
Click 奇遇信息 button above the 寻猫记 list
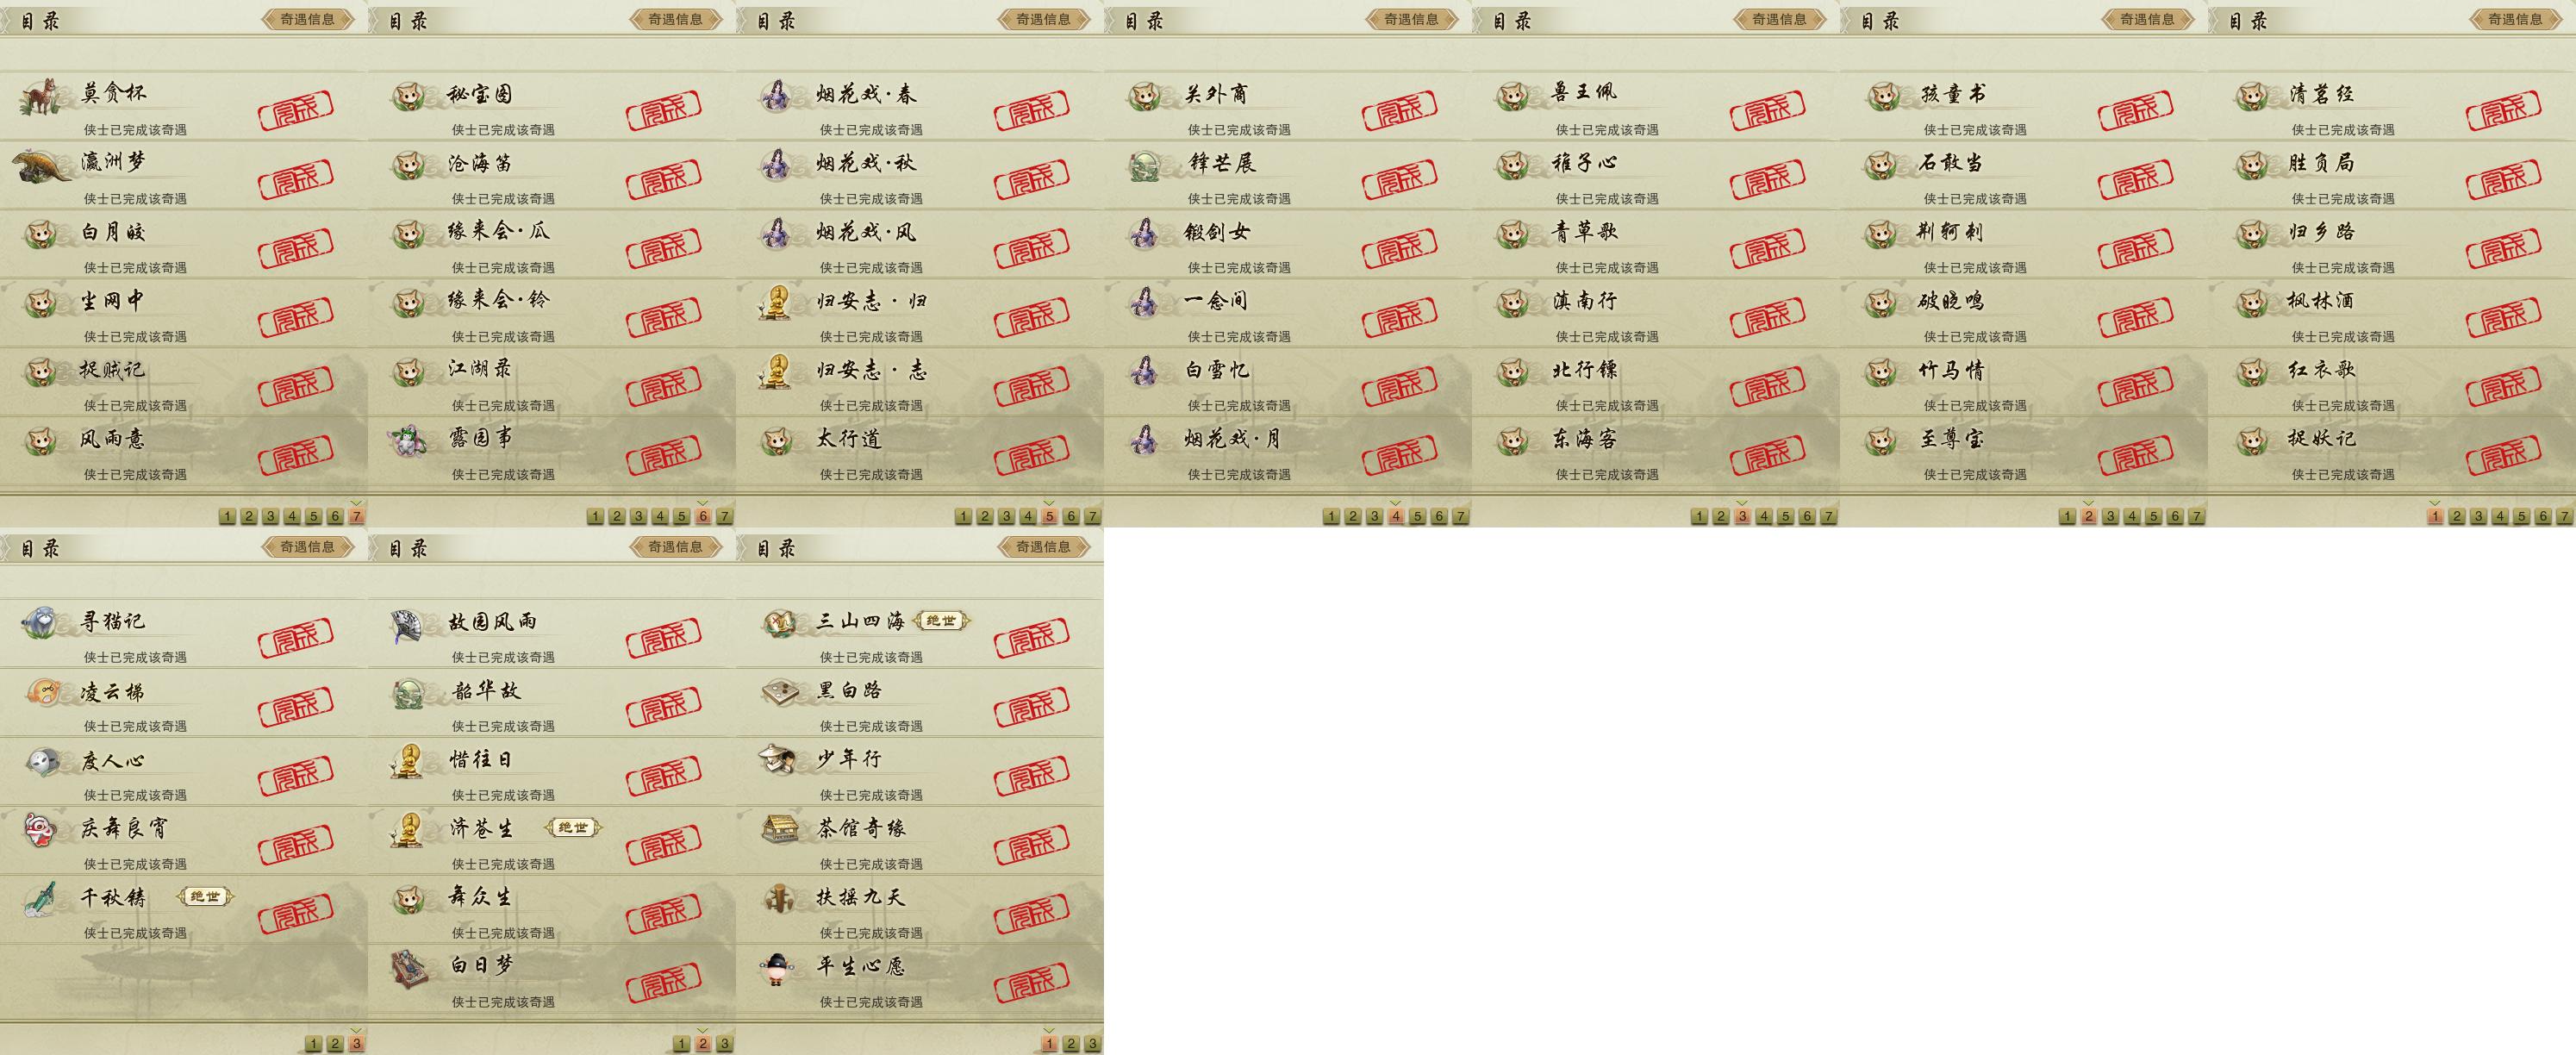(x=308, y=547)
